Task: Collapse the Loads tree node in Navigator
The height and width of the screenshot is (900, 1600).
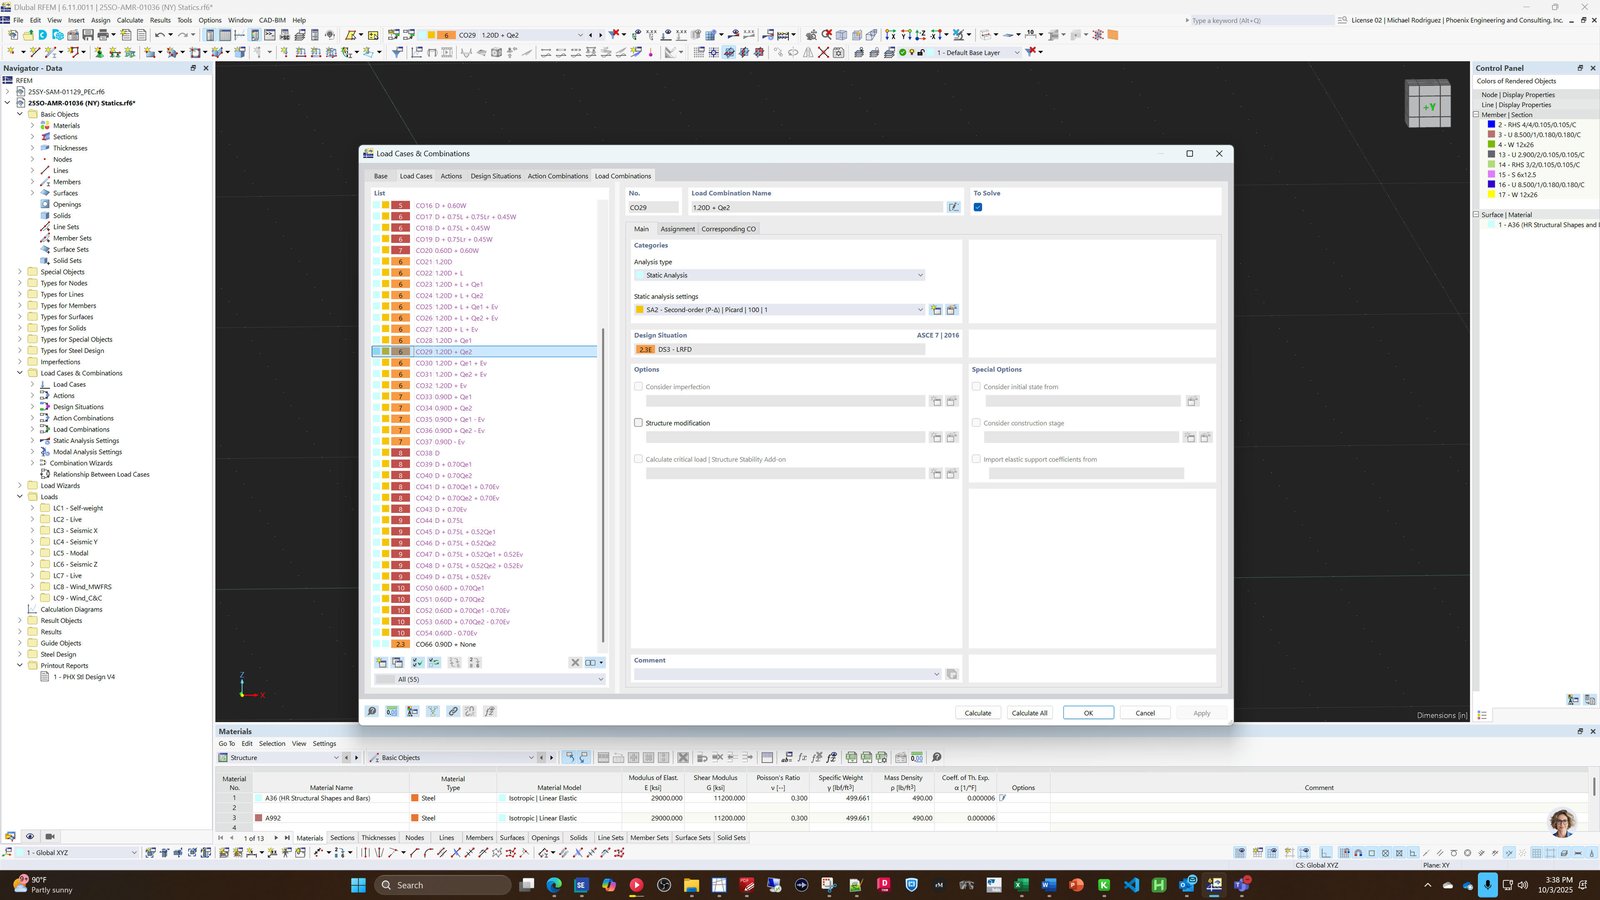Action: (20, 497)
